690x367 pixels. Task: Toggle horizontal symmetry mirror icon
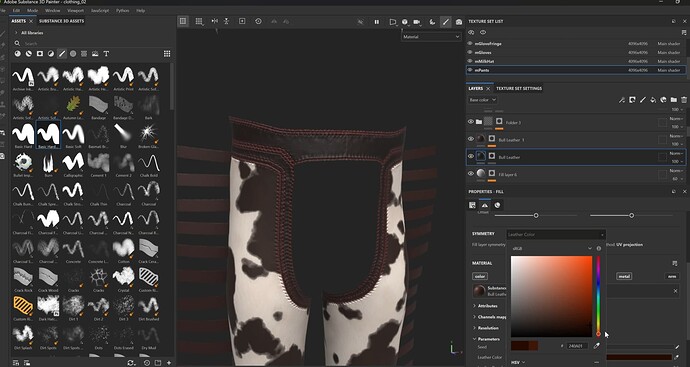pyautogui.click(x=214, y=21)
